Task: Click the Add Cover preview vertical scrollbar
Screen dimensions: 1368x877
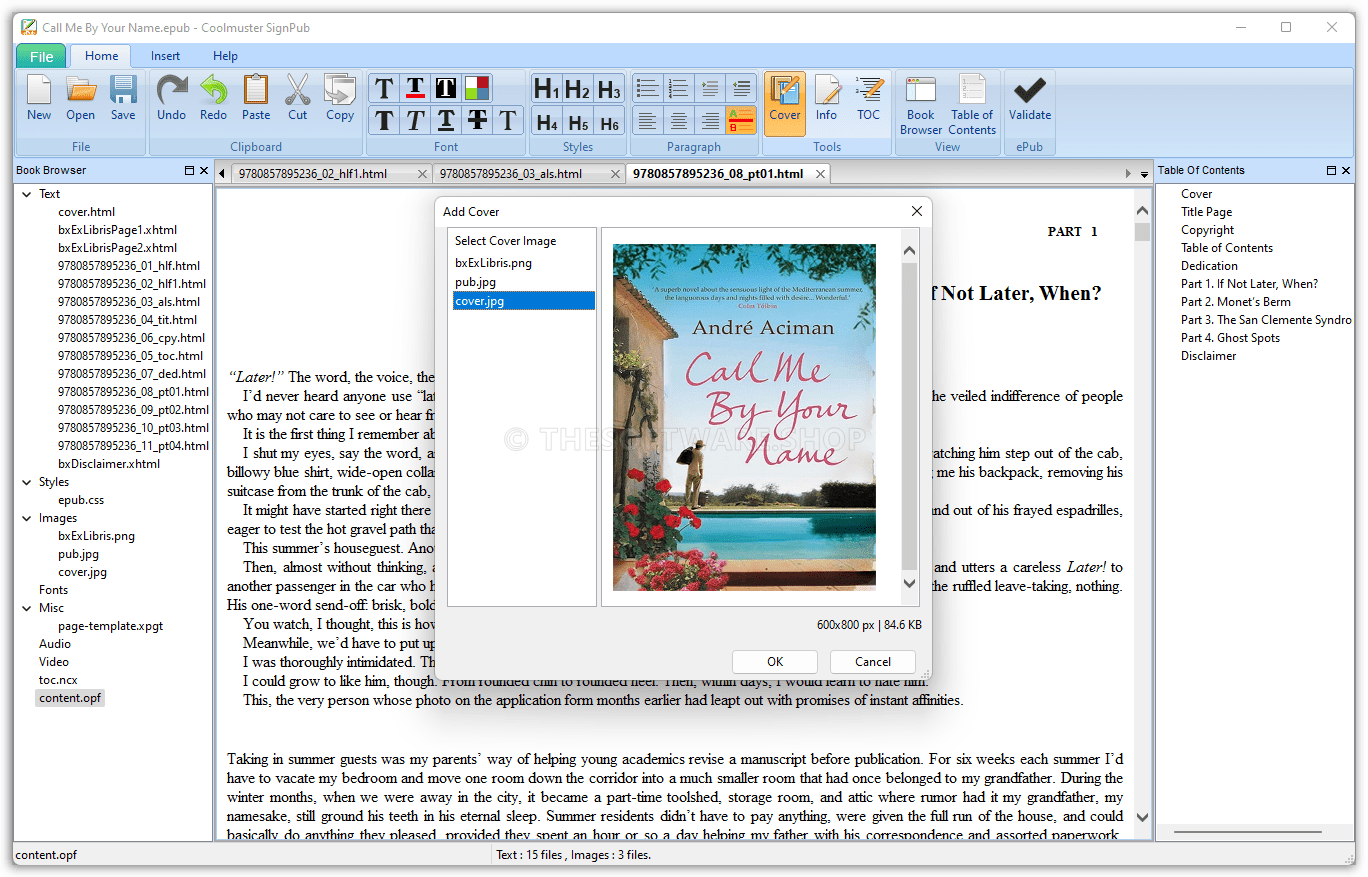Action: click(909, 417)
